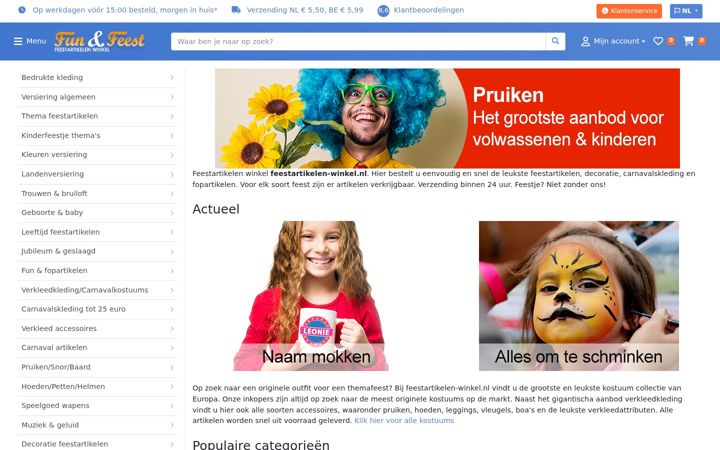Open Decoratie feestartikelen category
720x450 pixels.
tap(97, 444)
